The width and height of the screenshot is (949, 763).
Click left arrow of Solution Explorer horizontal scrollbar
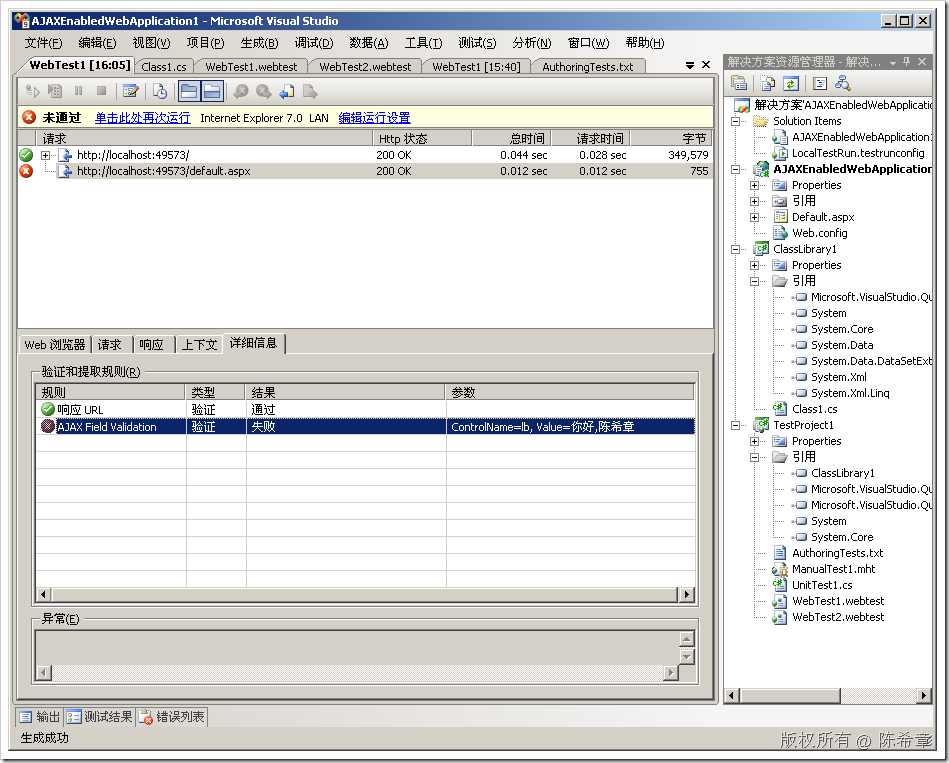(x=732, y=696)
